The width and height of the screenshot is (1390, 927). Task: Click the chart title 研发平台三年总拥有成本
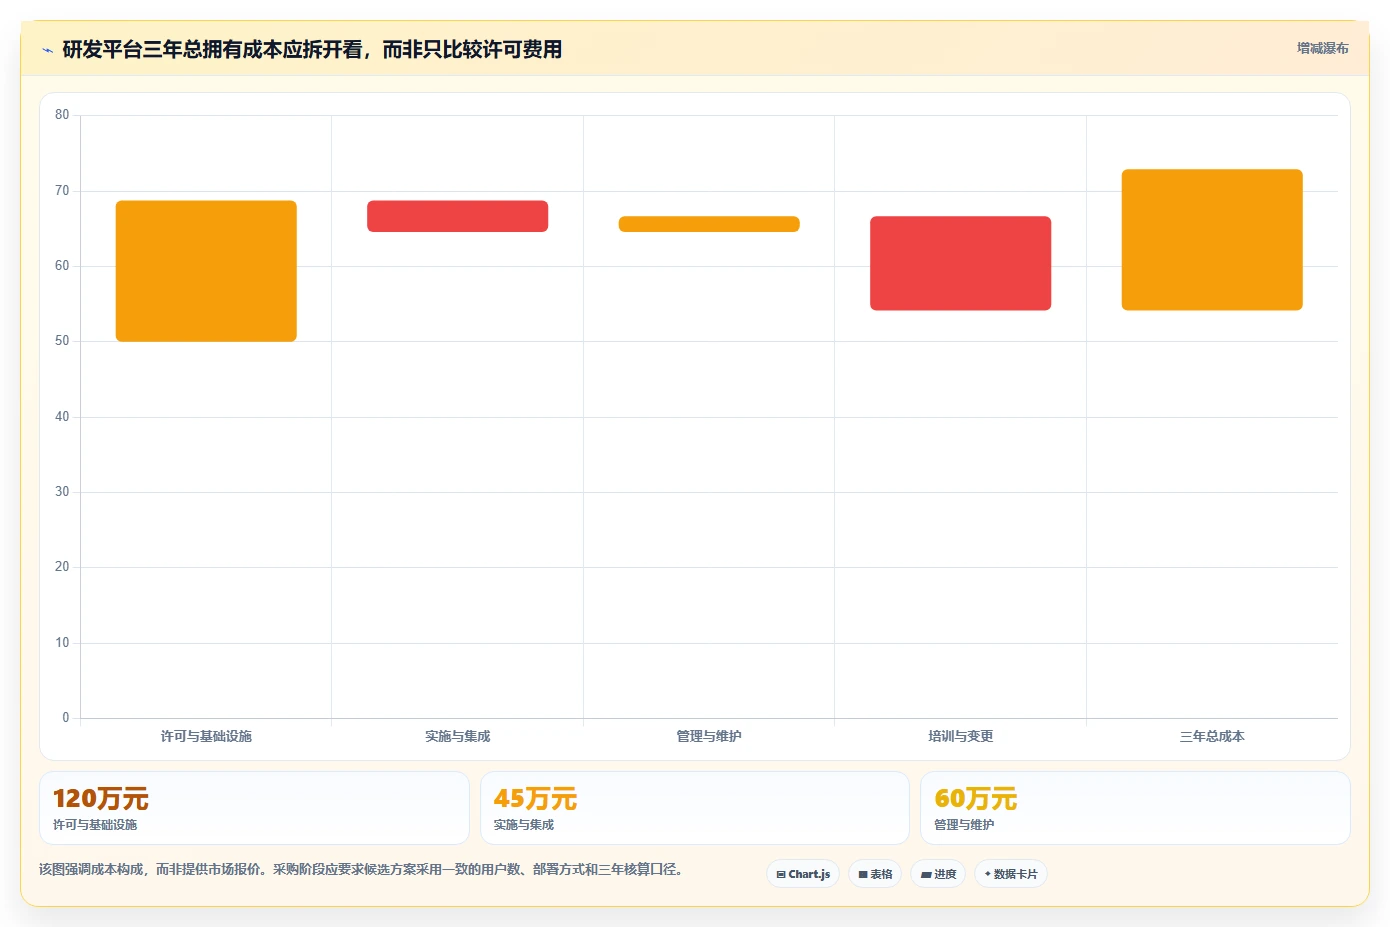click(312, 49)
